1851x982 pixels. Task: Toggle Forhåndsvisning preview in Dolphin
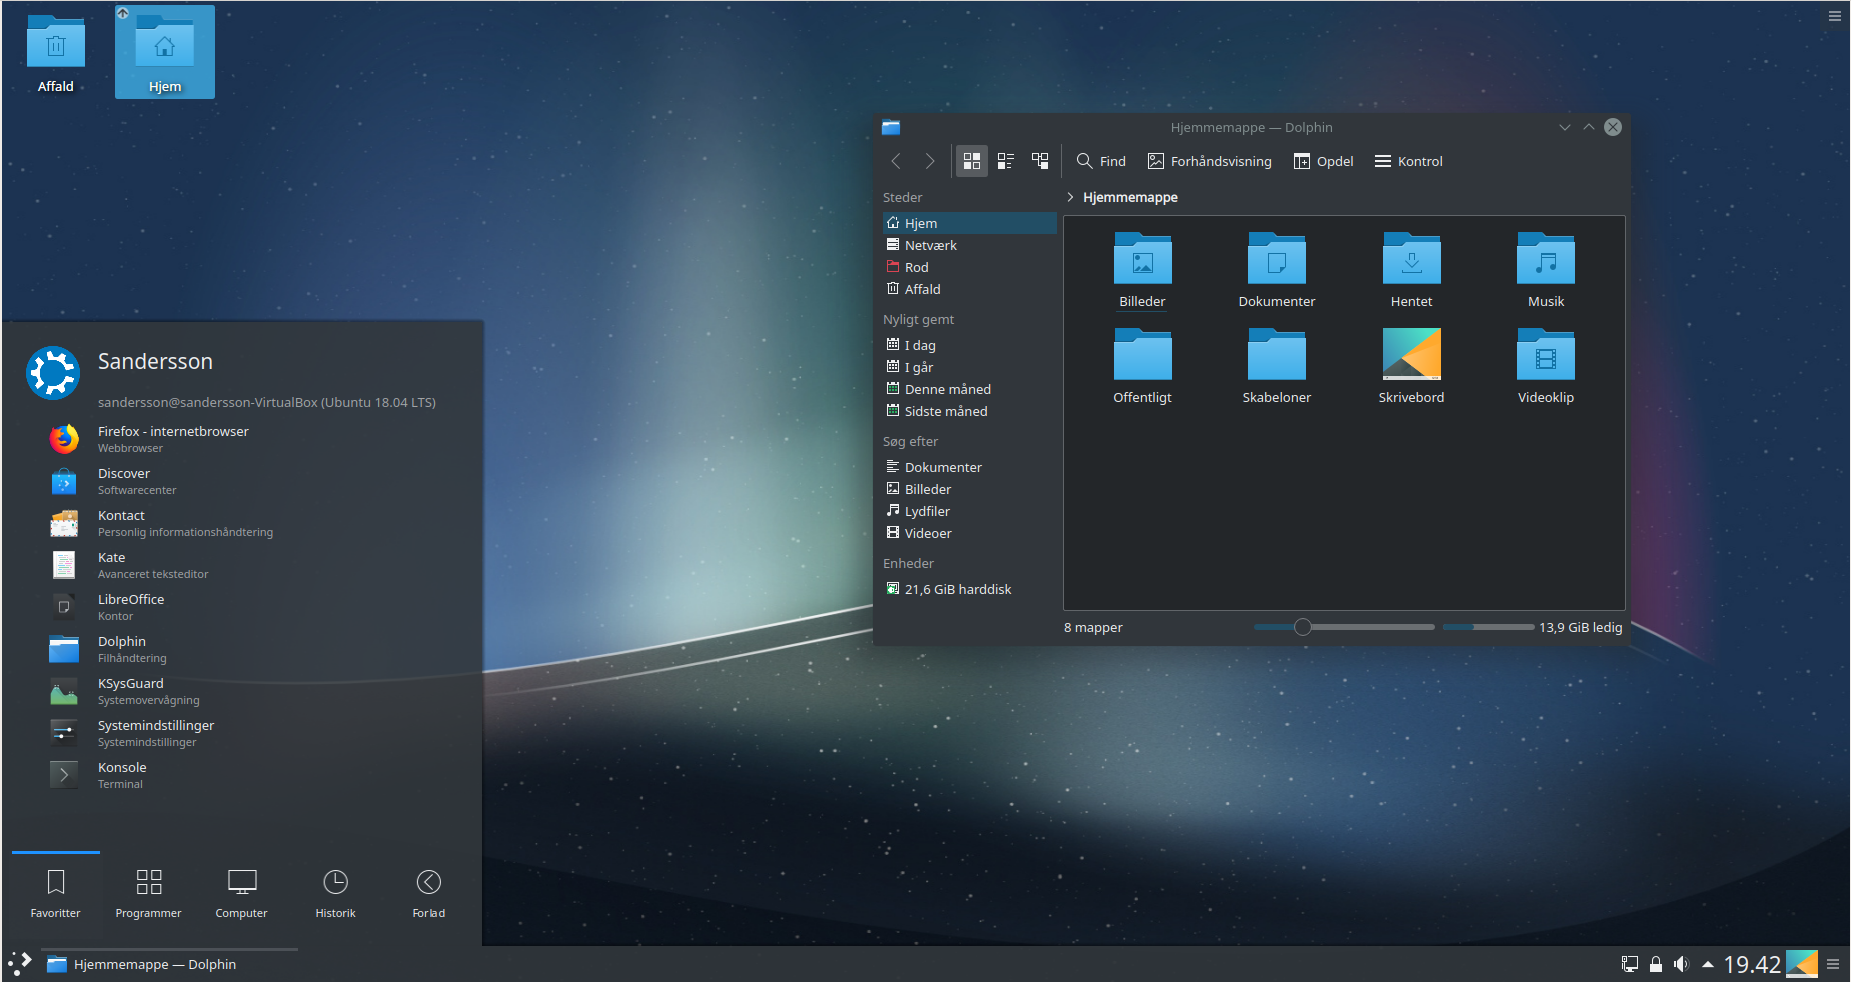(x=1210, y=161)
